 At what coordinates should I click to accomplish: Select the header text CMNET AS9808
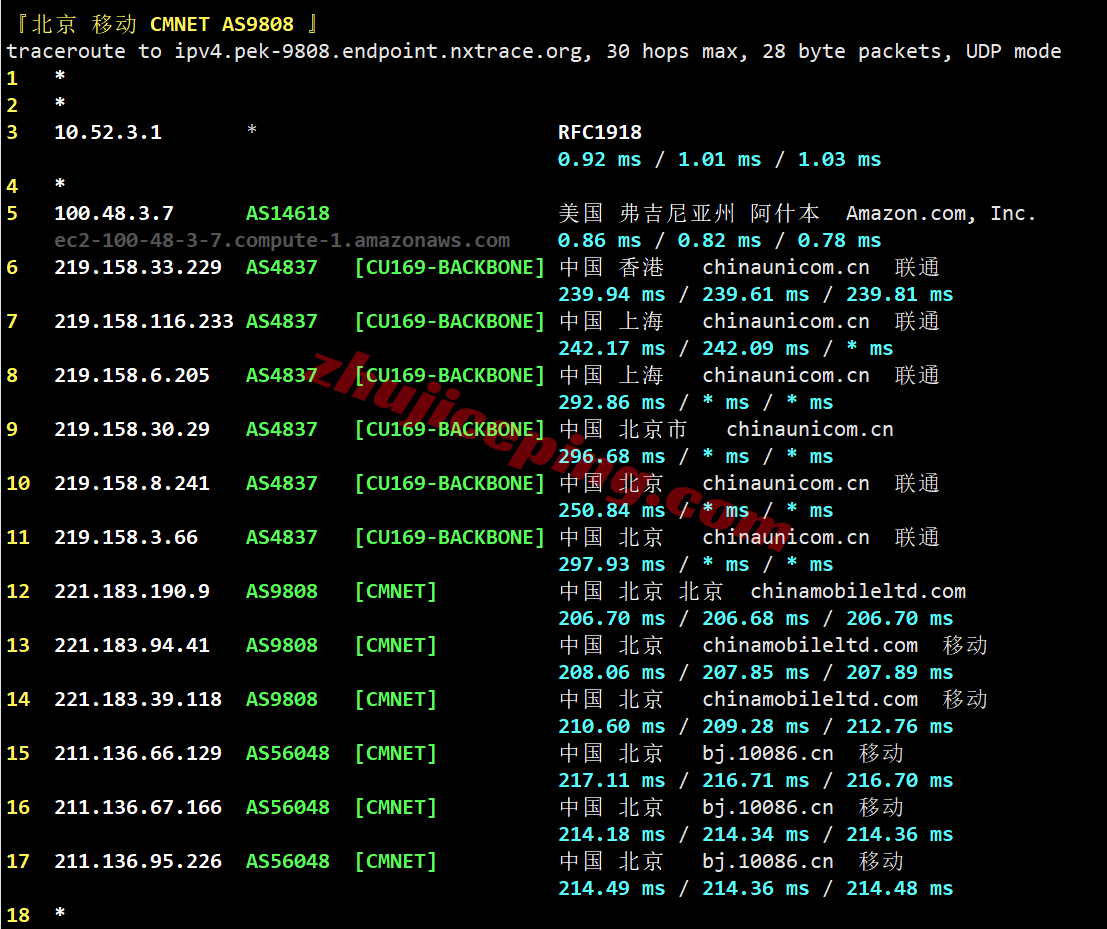click(x=222, y=24)
